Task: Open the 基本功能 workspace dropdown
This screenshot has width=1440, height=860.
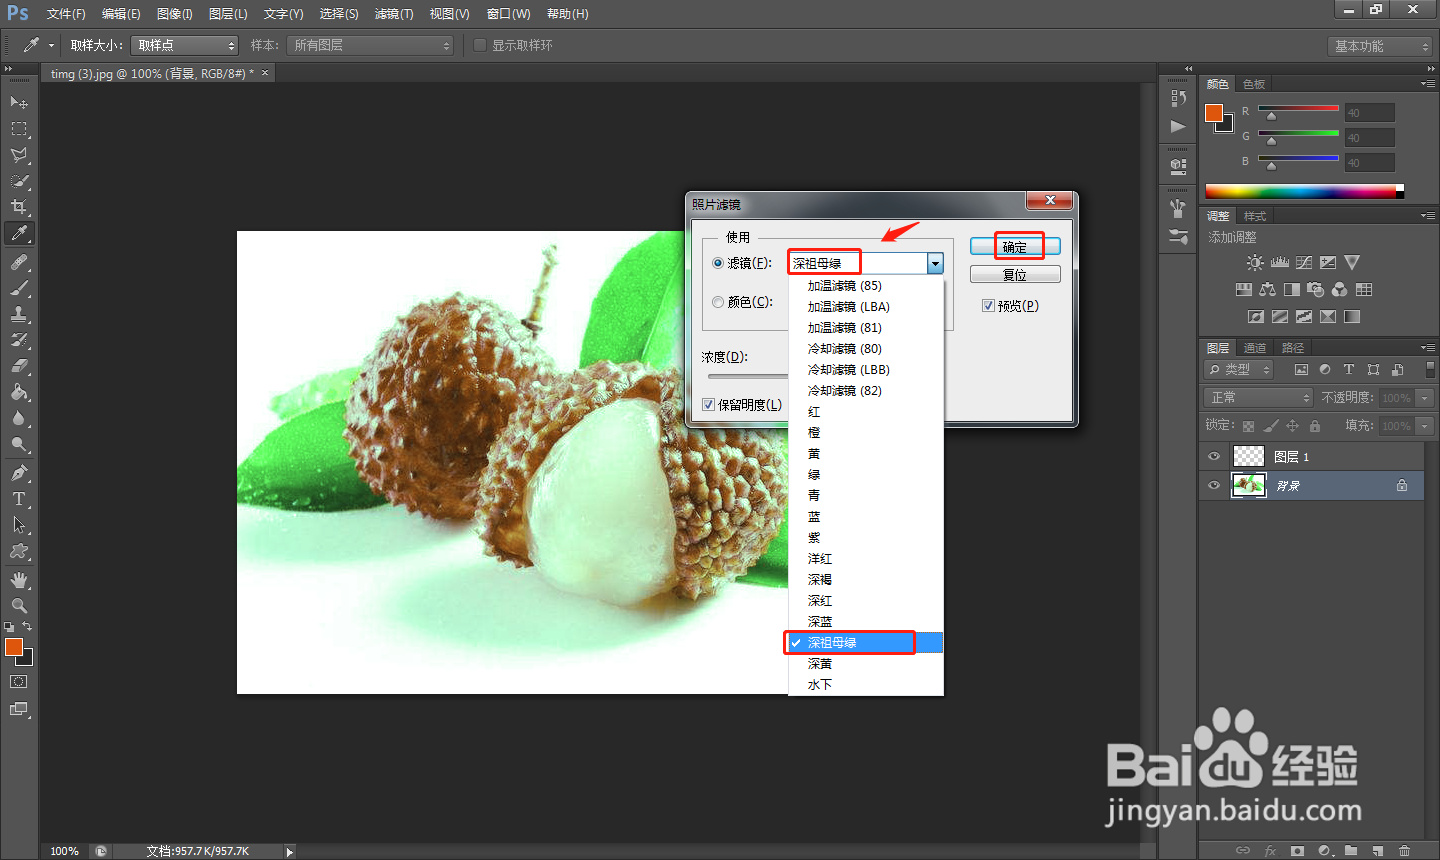Action: [x=1381, y=46]
